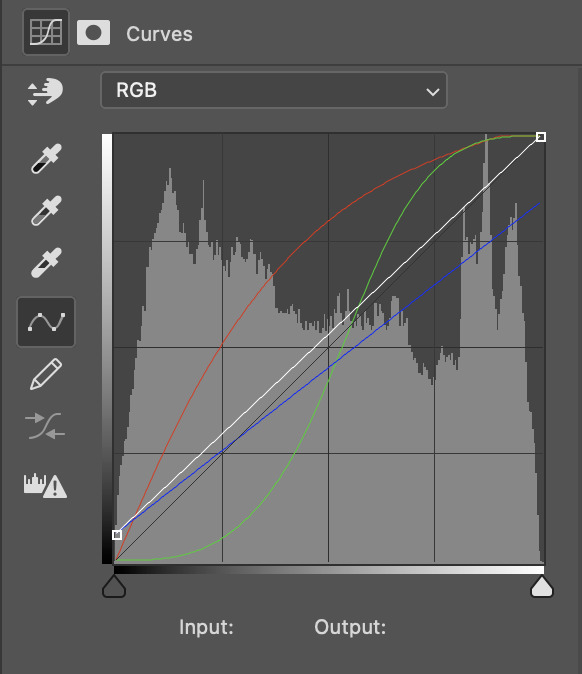Screen dimensions: 582x674
Task: Pick the white point eyedropper
Action: pyautogui.click(x=46, y=263)
